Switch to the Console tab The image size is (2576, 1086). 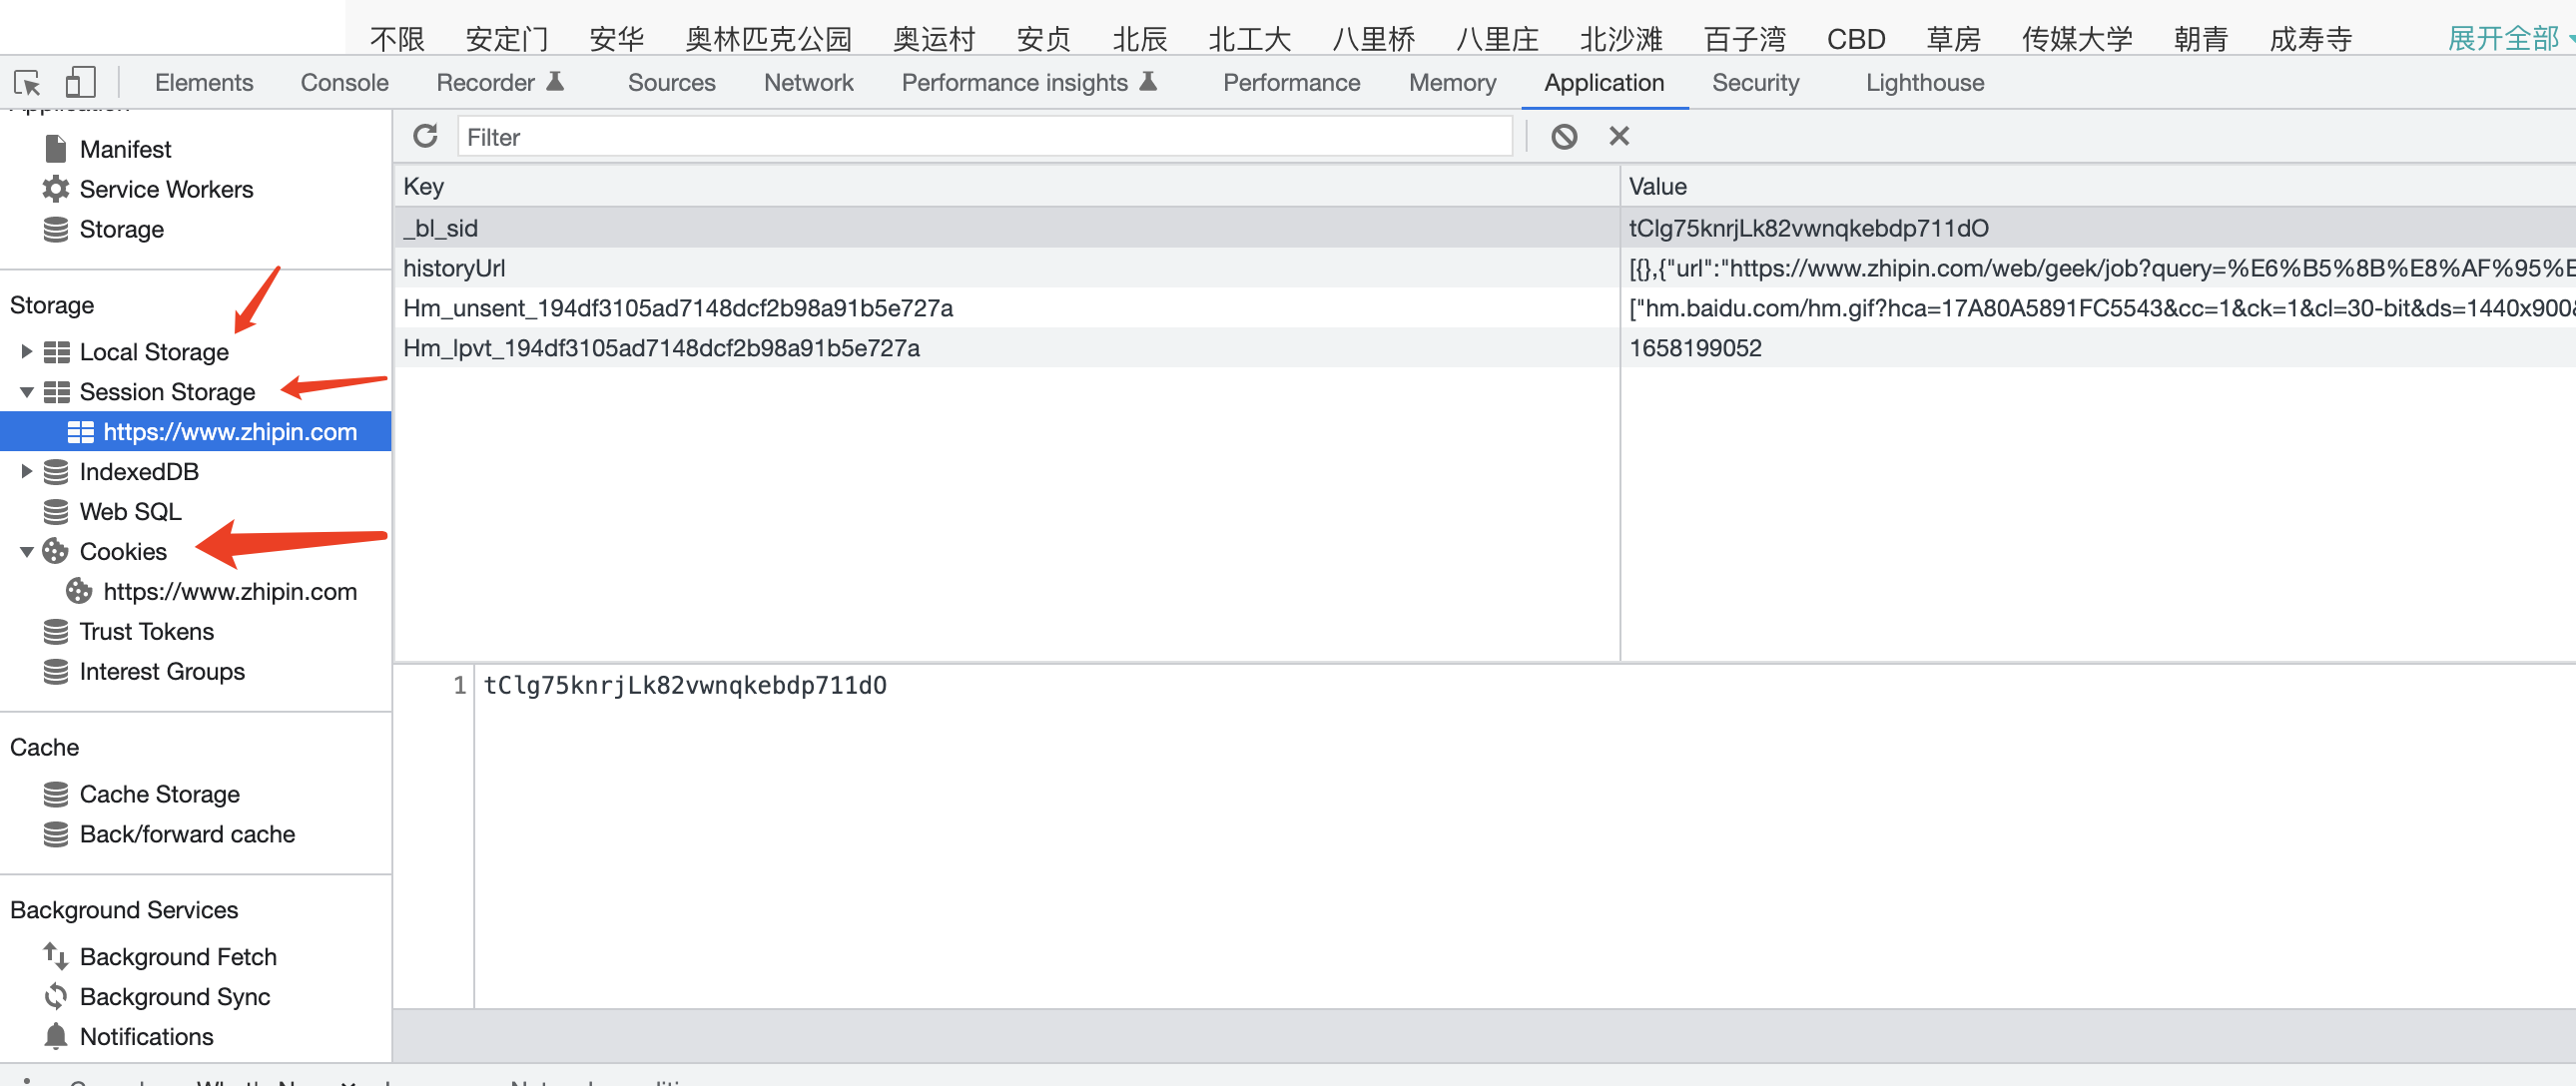coord(344,82)
